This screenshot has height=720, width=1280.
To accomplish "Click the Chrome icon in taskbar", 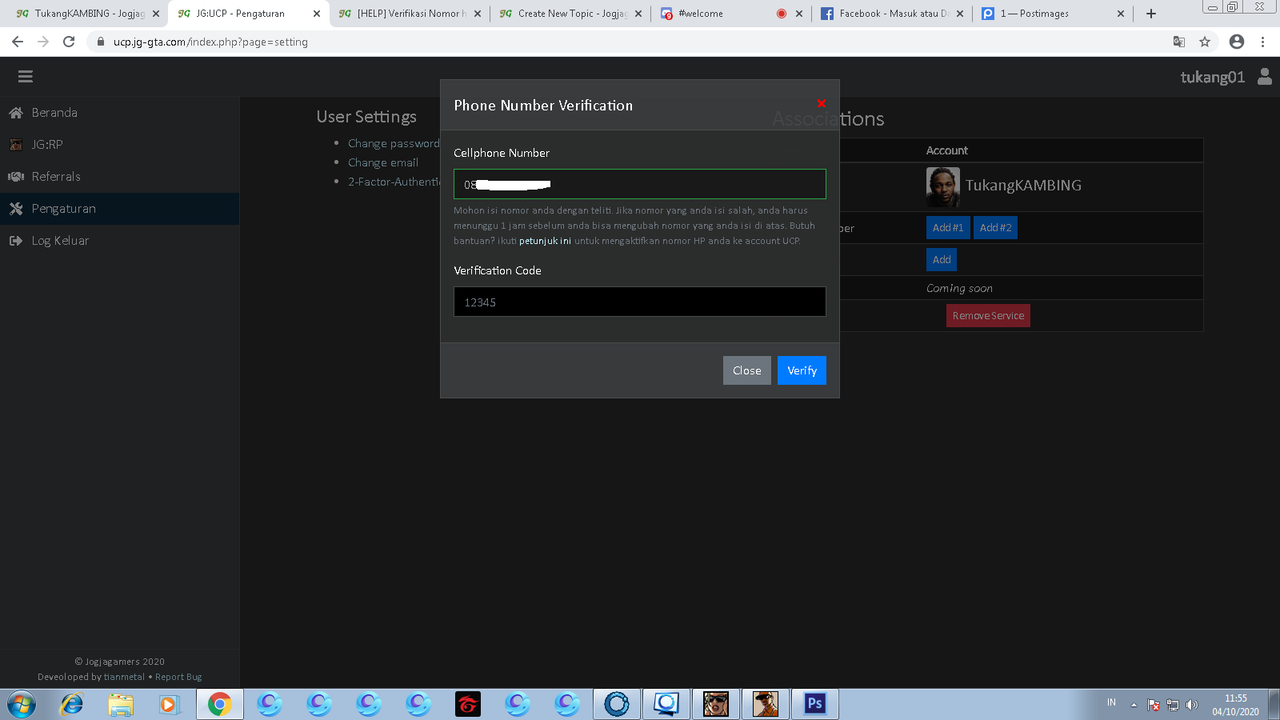I will [x=219, y=704].
